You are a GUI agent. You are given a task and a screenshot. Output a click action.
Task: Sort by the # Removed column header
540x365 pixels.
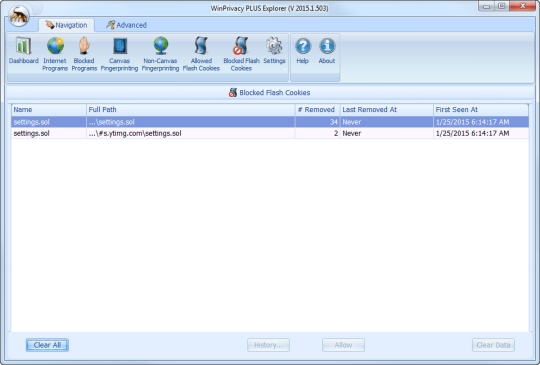(318, 110)
